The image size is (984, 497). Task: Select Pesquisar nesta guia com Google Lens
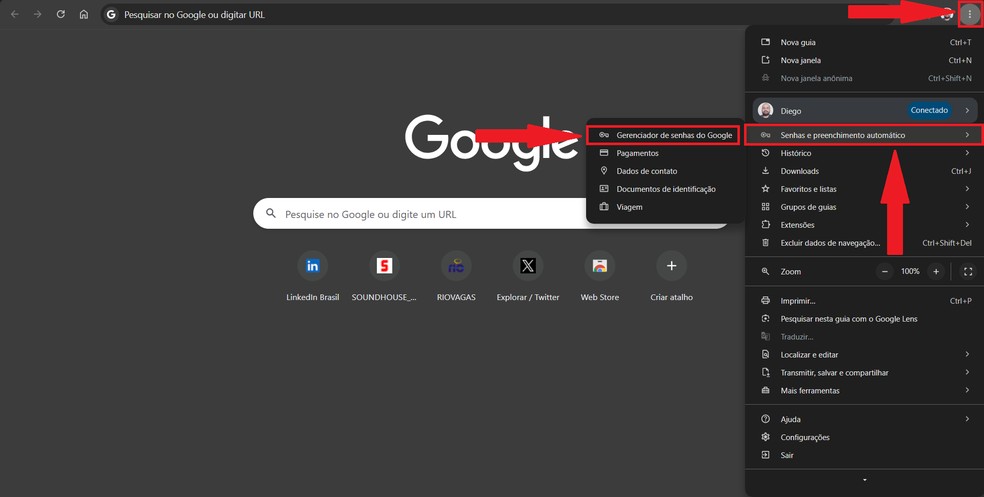[x=865, y=319]
